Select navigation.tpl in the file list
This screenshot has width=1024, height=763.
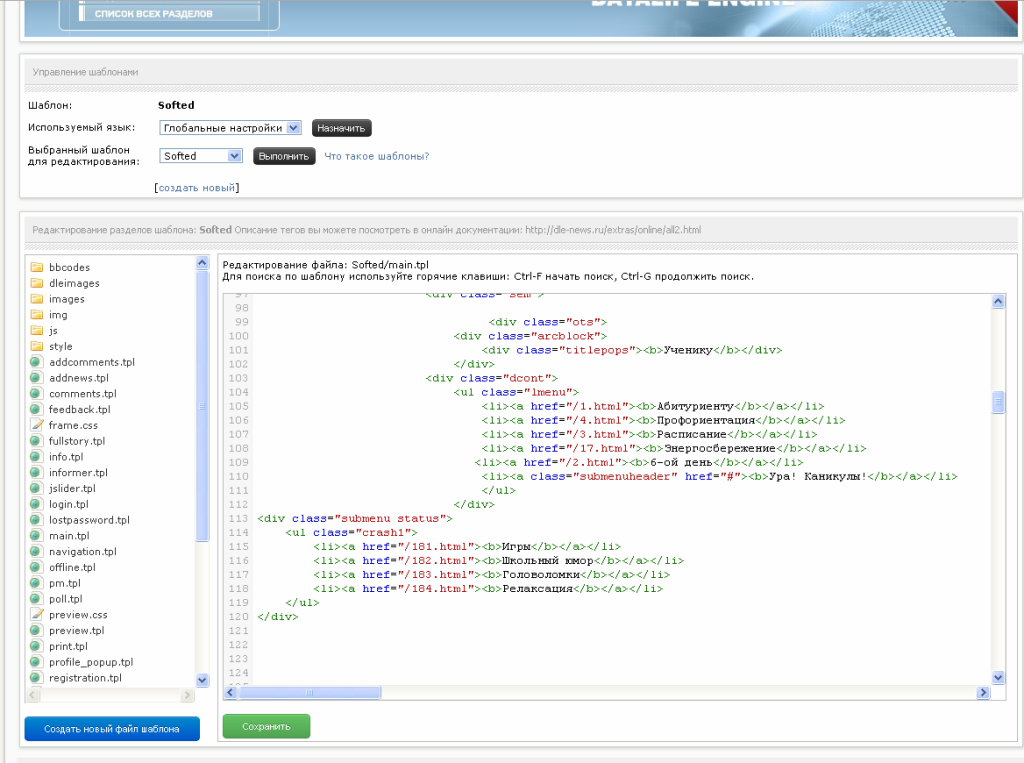82,552
